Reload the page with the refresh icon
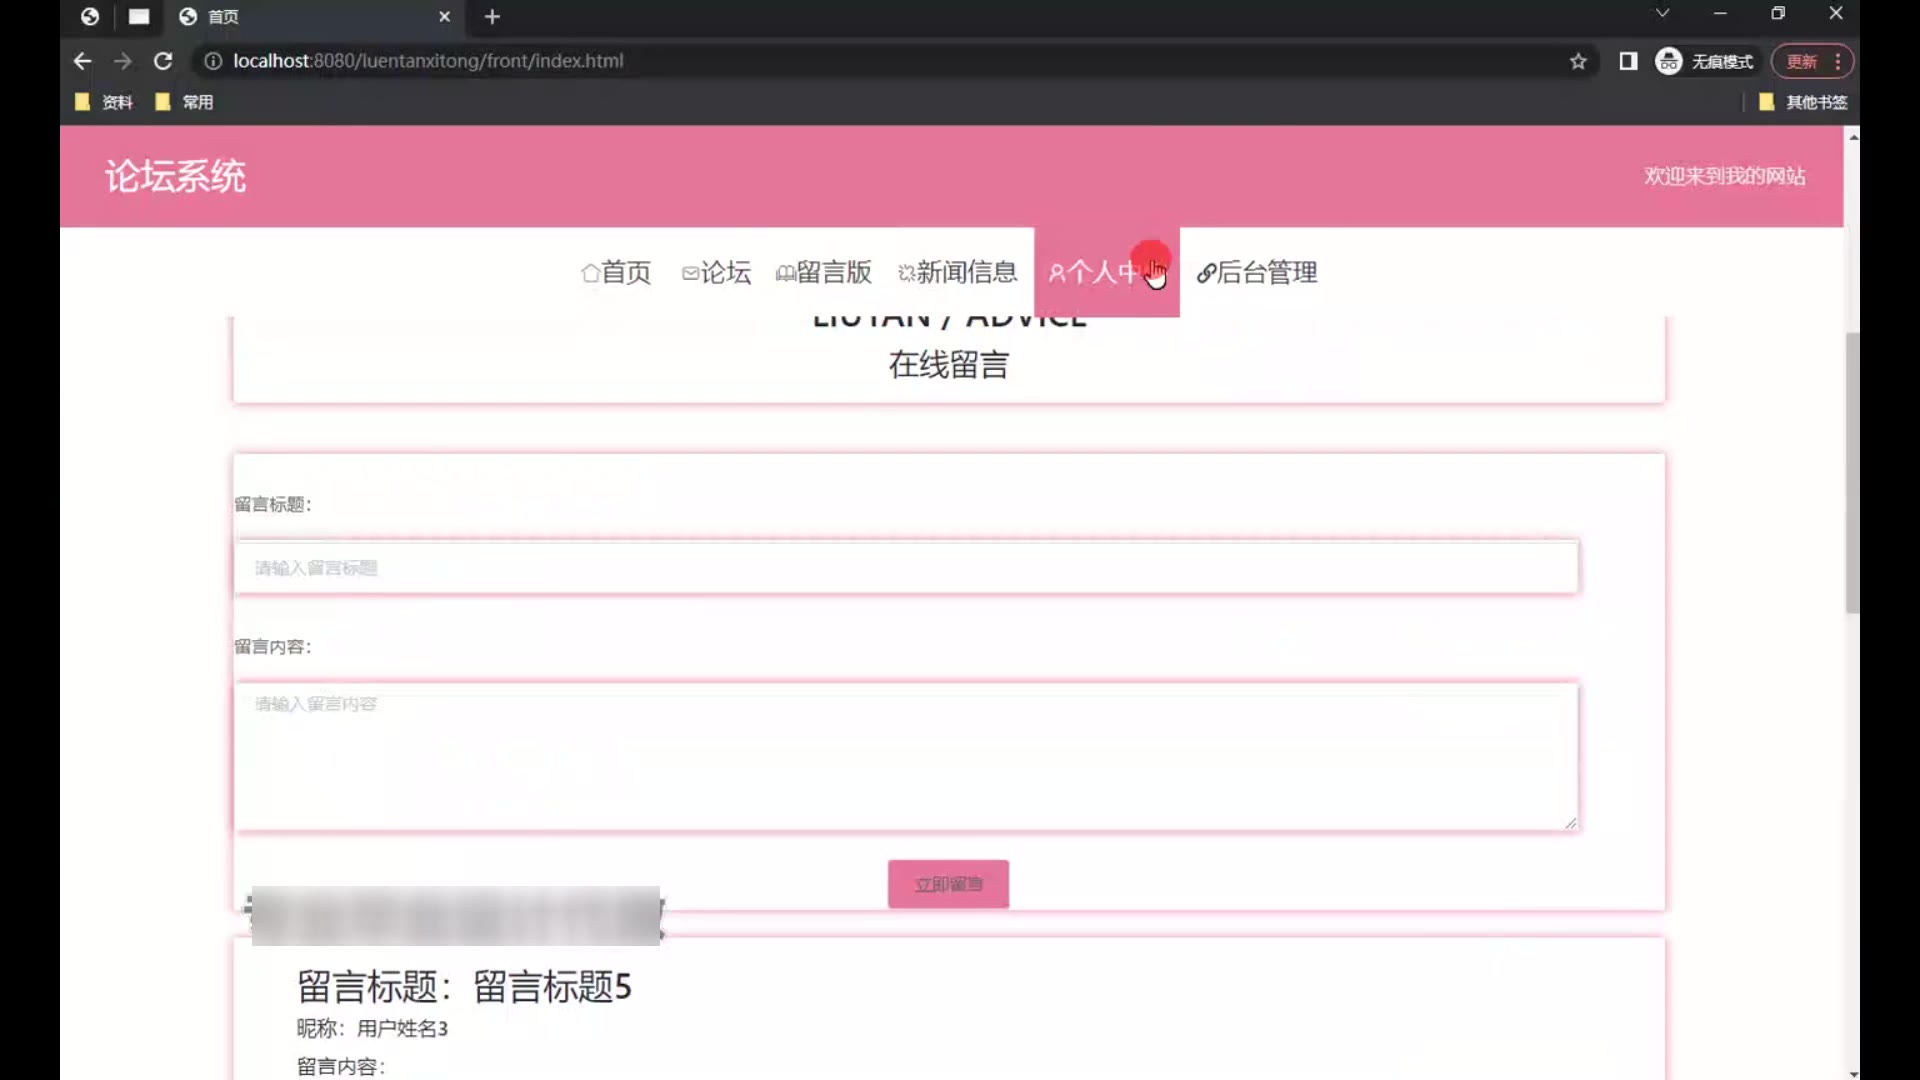Viewport: 1920px width, 1080px height. tap(163, 61)
